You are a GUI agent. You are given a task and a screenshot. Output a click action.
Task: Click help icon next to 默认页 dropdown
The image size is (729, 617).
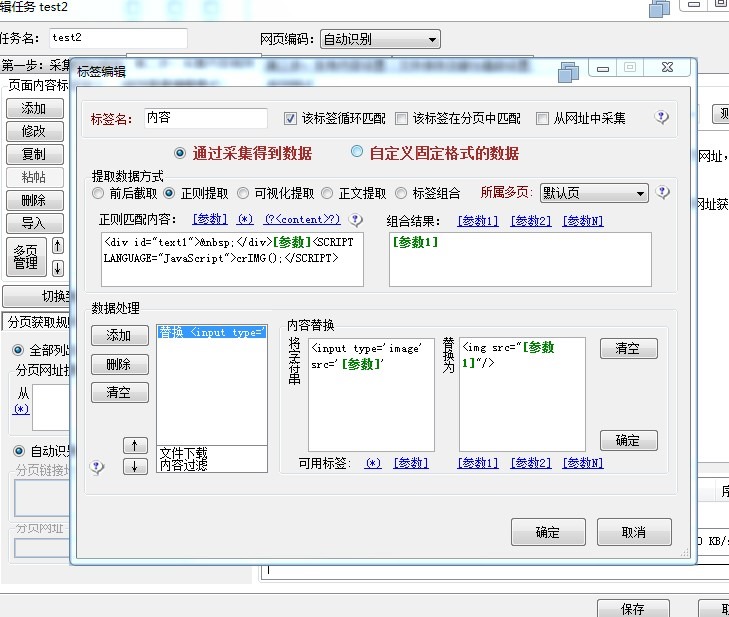click(x=662, y=192)
